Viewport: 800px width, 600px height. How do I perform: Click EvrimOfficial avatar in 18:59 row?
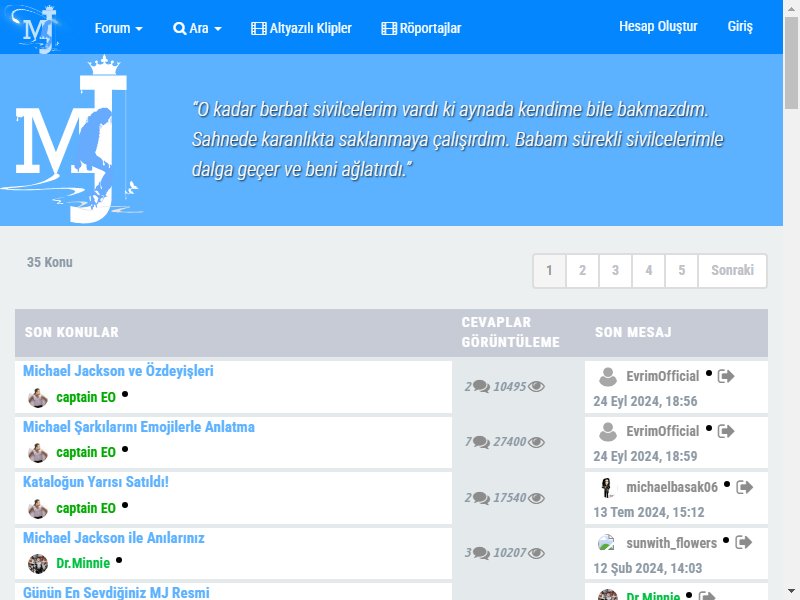(608, 432)
